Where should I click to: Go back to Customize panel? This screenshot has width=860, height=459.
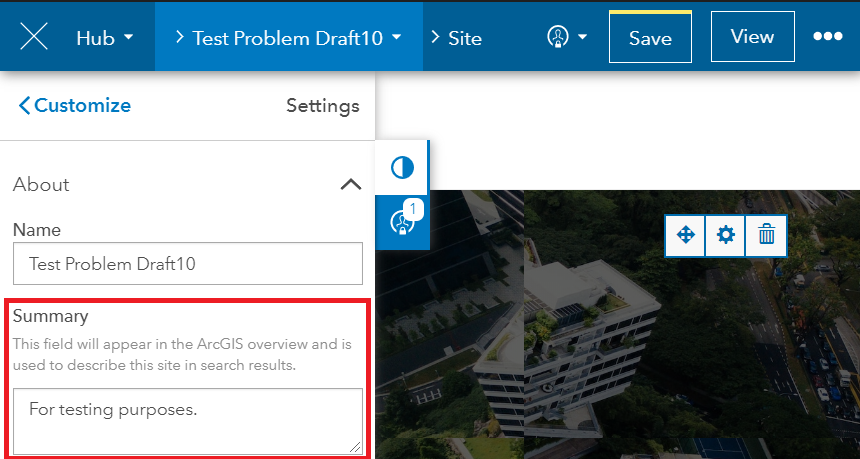point(73,105)
